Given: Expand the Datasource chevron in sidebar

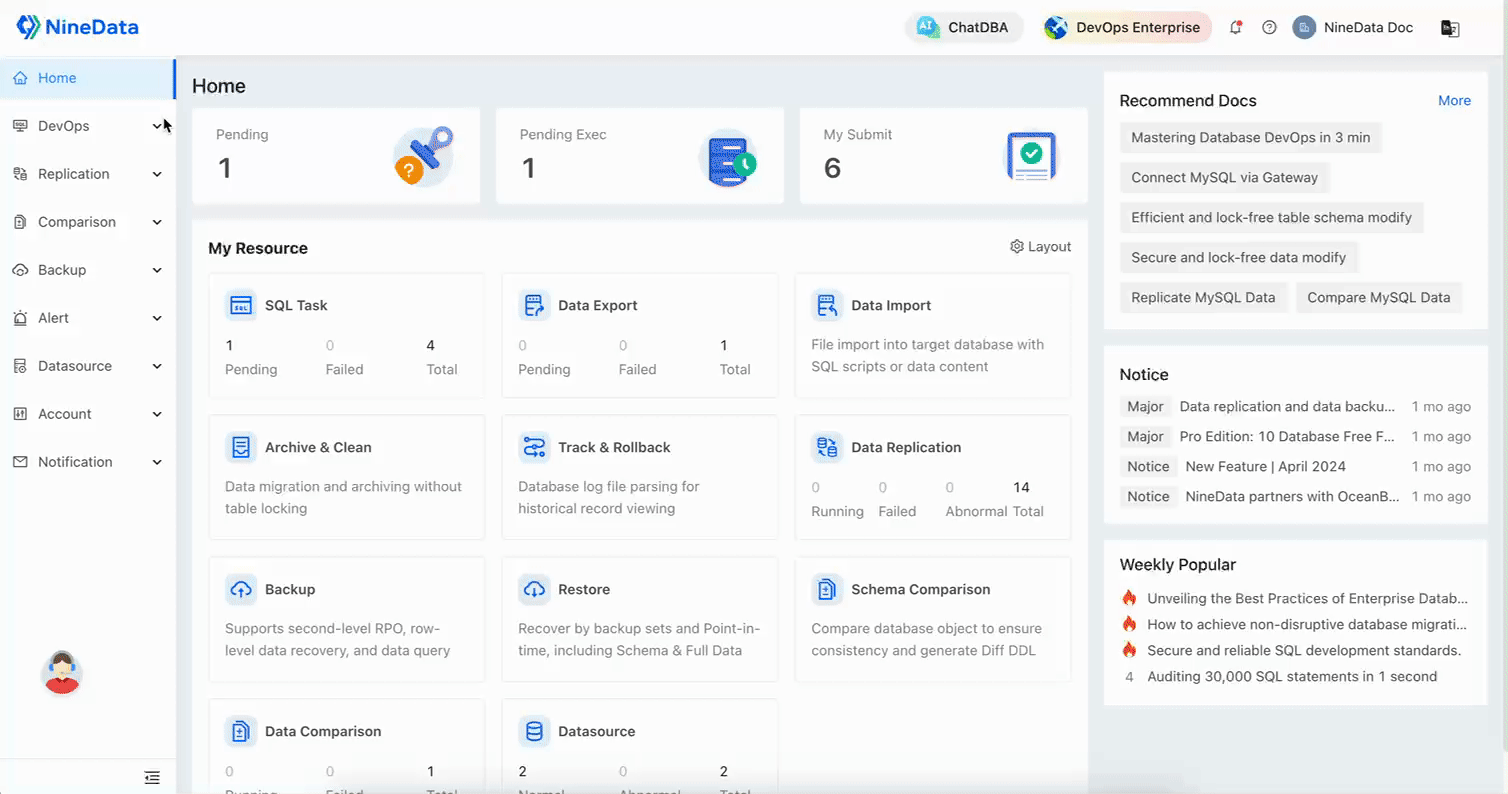Looking at the screenshot, I should click(x=157, y=366).
